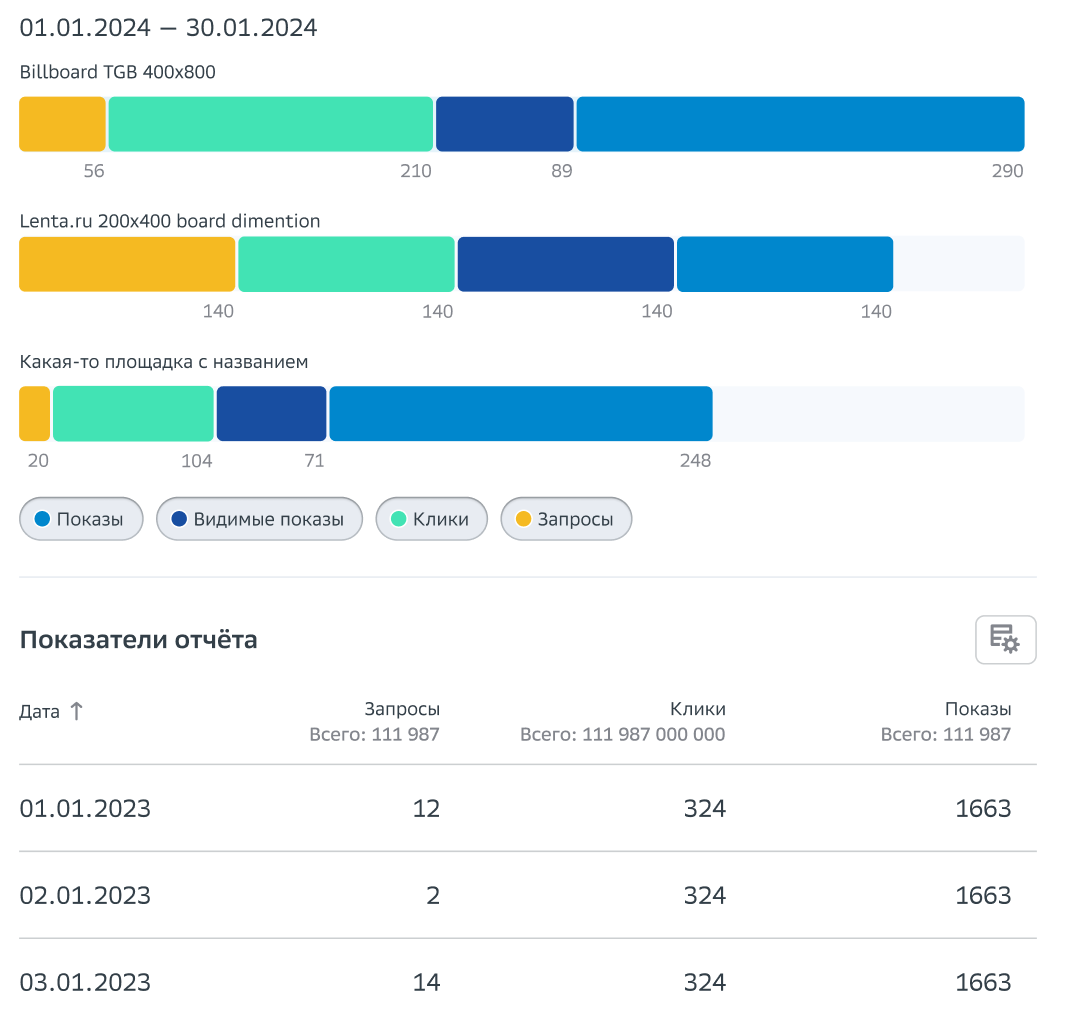The height and width of the screenshot is (1011, 1068).
Task: Open date range 01.01.2024 — 30.01.2024
Action: click(x=168, y=28)
